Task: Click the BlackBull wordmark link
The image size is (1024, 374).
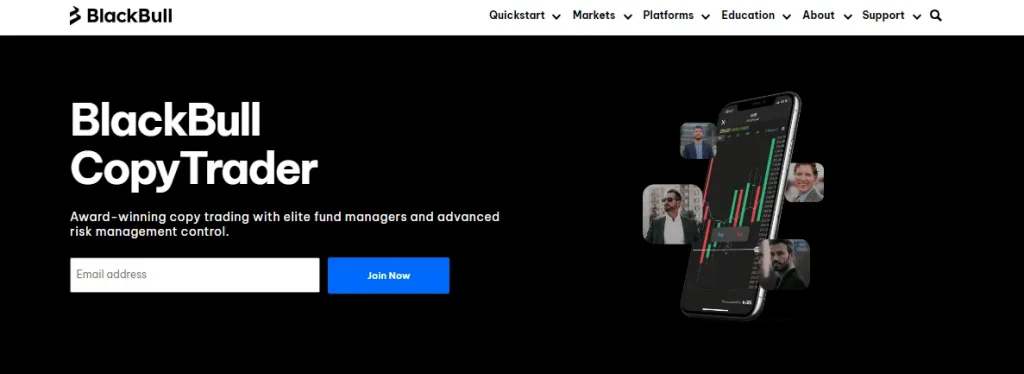Action: click(x=129, y=16)
